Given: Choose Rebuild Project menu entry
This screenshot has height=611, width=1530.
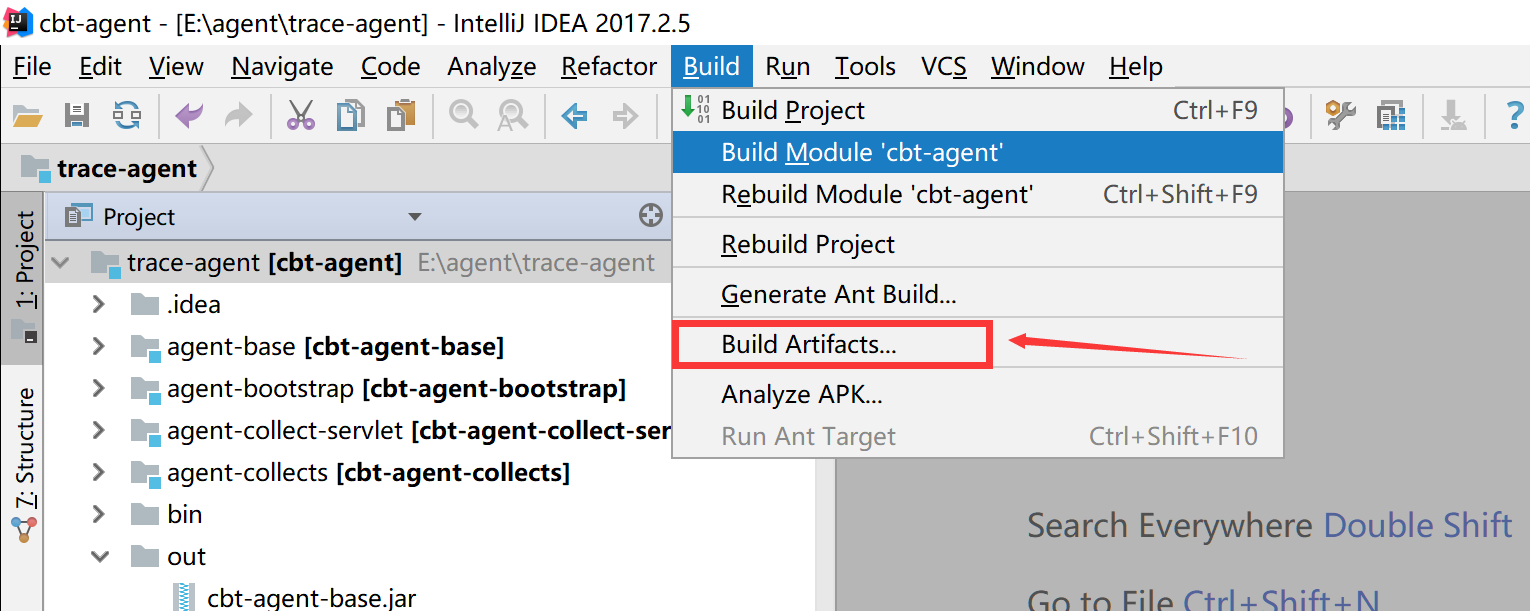Looking at the screenshot, I should (x=978, y=244).
